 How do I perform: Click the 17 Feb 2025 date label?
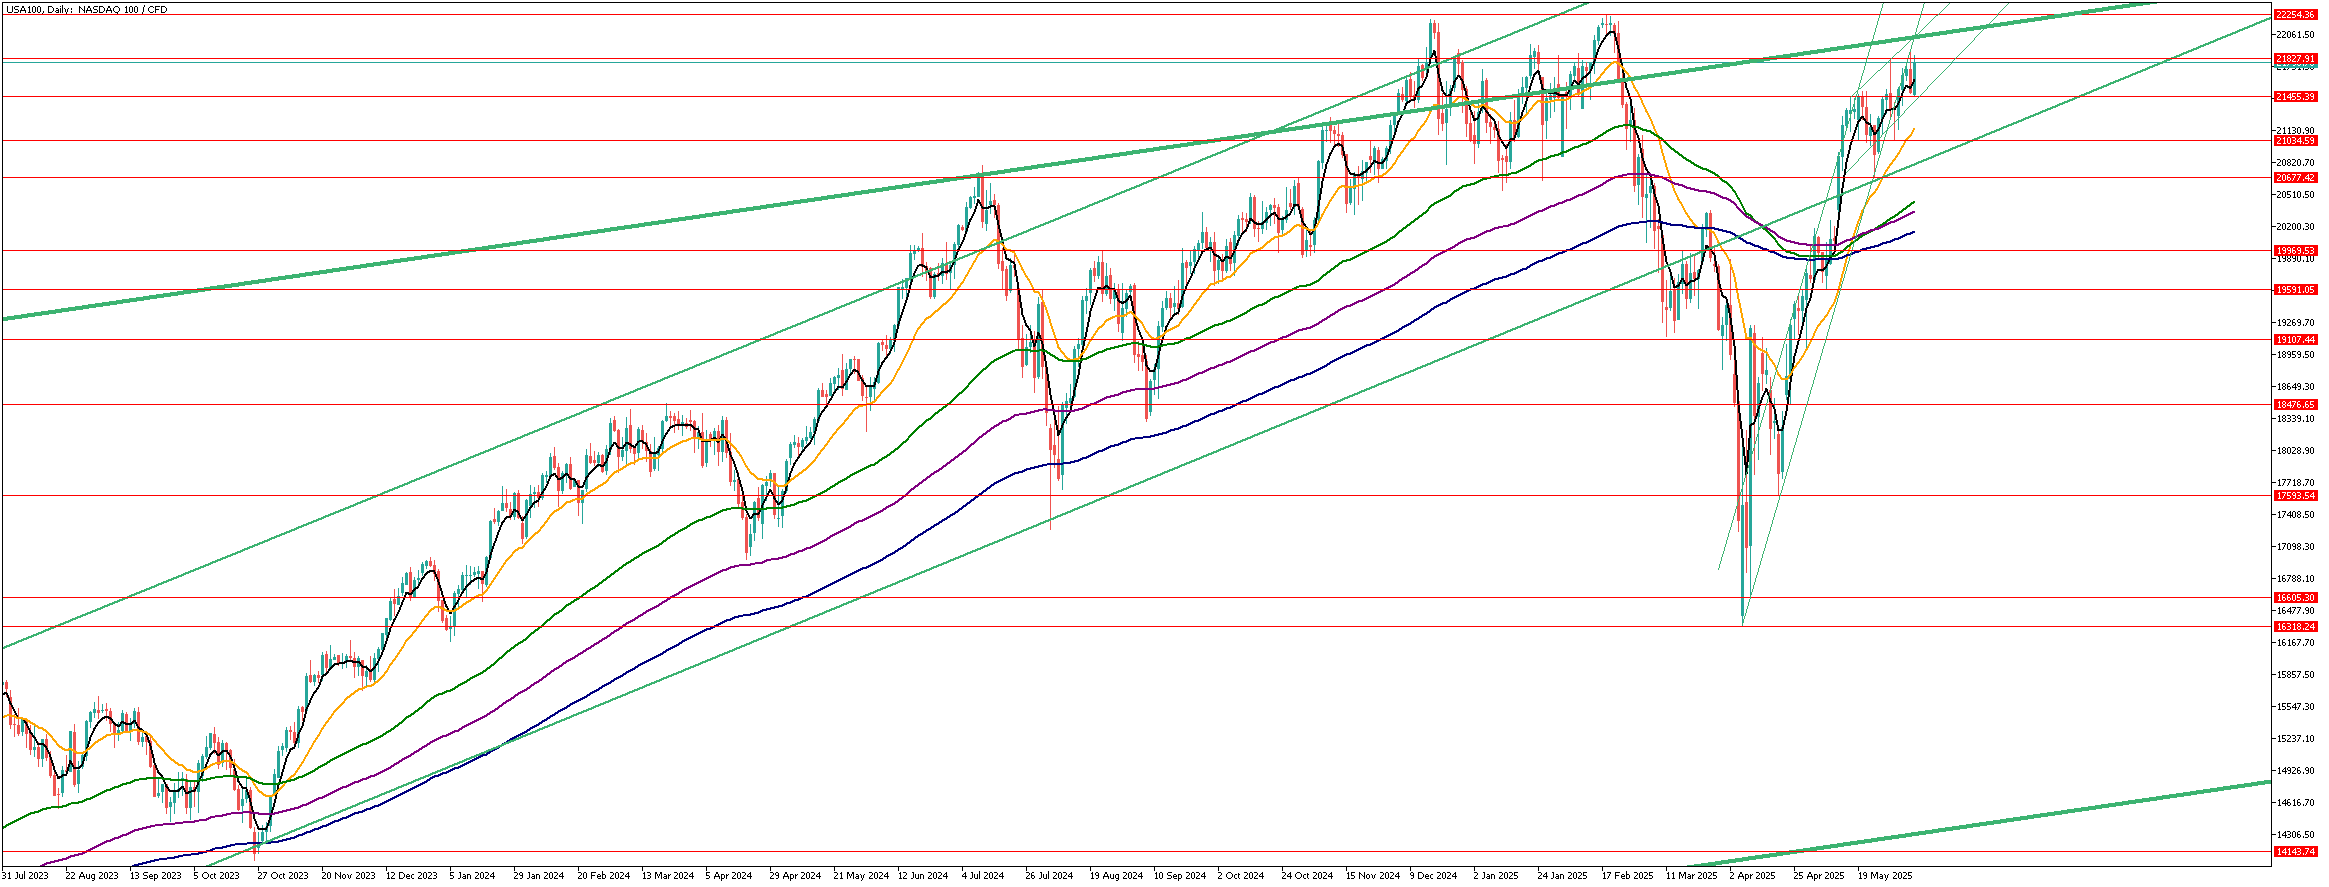tap(1627, 876)
